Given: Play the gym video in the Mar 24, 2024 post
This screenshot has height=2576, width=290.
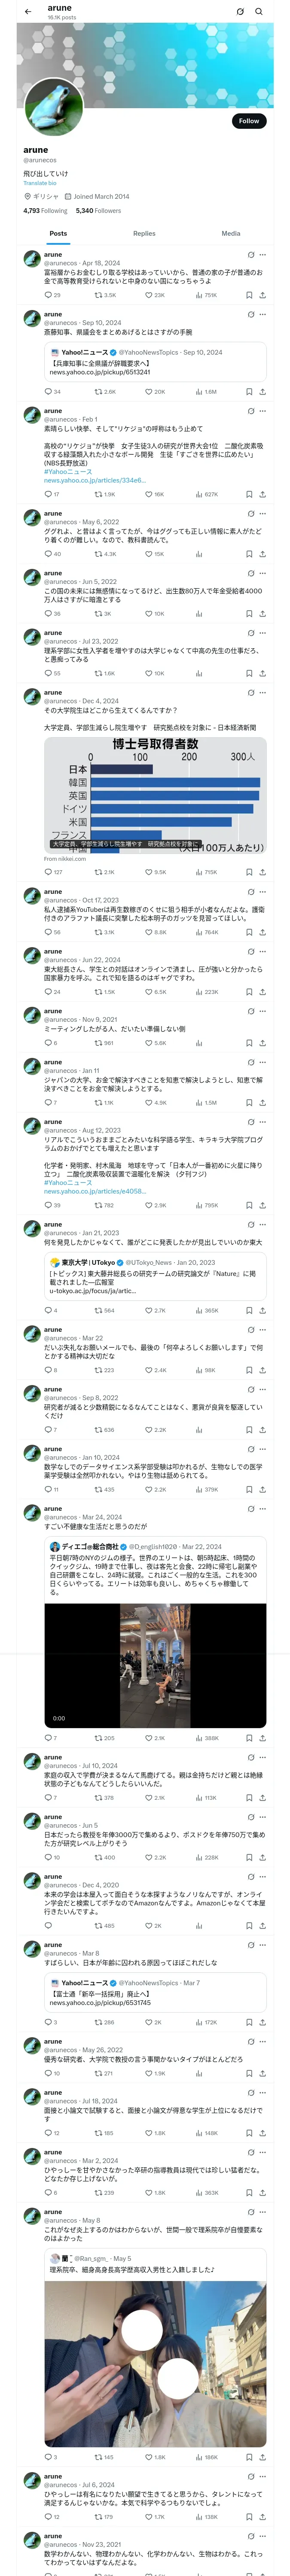Looking at the screenshot, I should click(x=155, y=1666).
